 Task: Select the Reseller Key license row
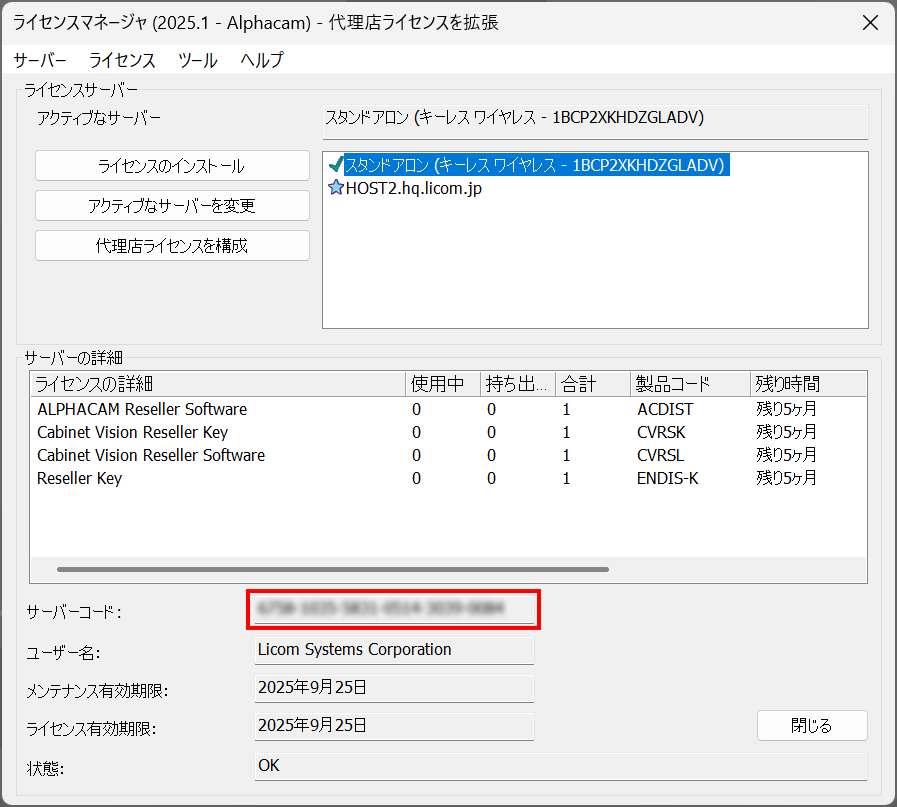tap(448, 478)
